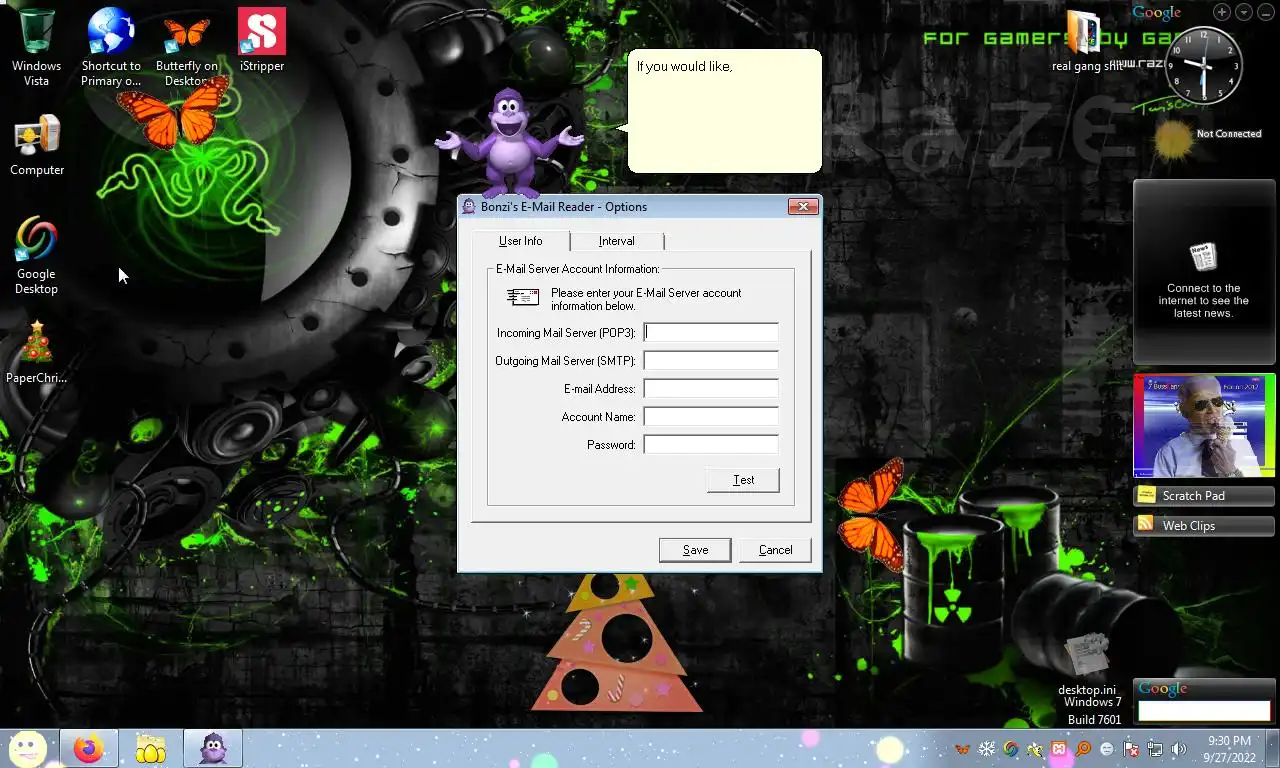This screenshot has height=768, width=1280.
Task: Open the photo thumbnail gadget
Action: [x=1204, y=426]
